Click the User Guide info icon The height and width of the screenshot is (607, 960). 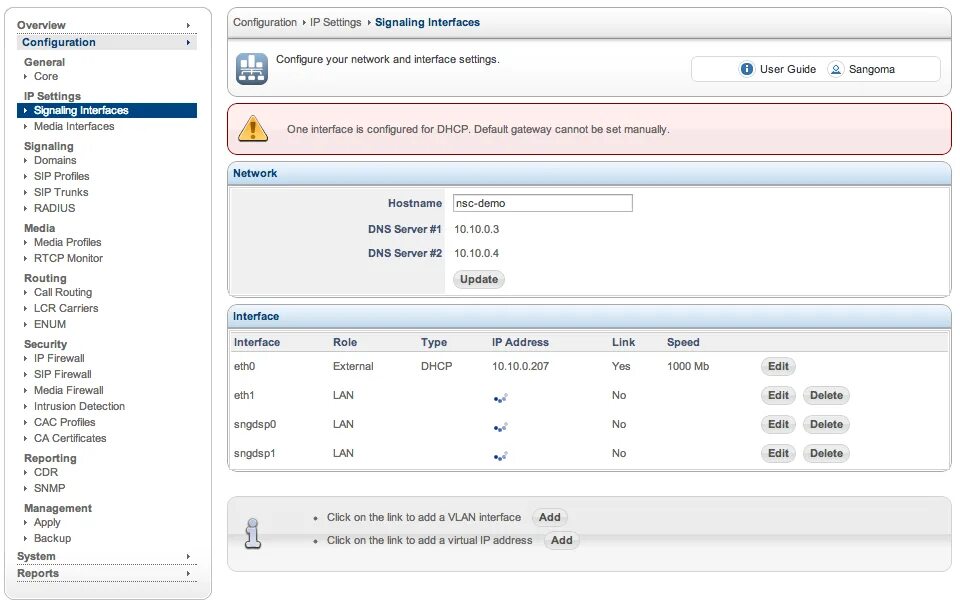coord(746,69)
